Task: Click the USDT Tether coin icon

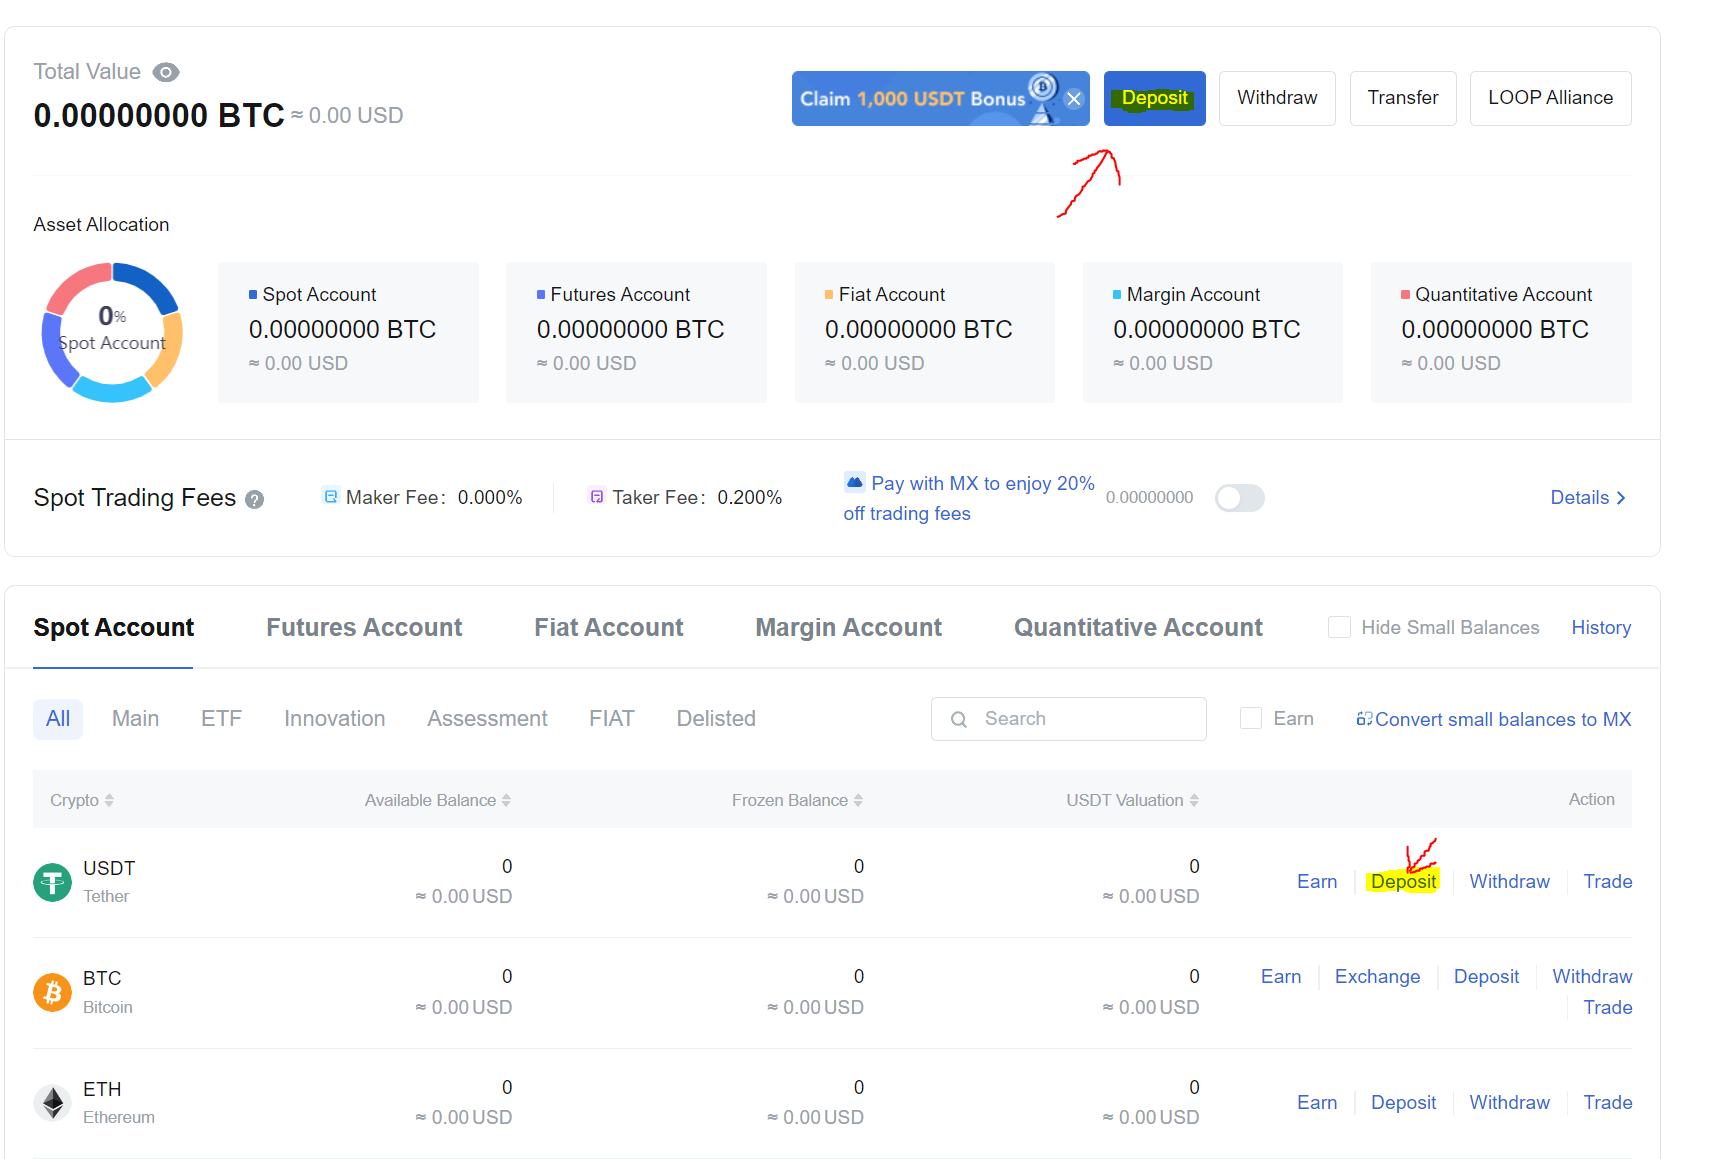Action: [x=52, y=882]
